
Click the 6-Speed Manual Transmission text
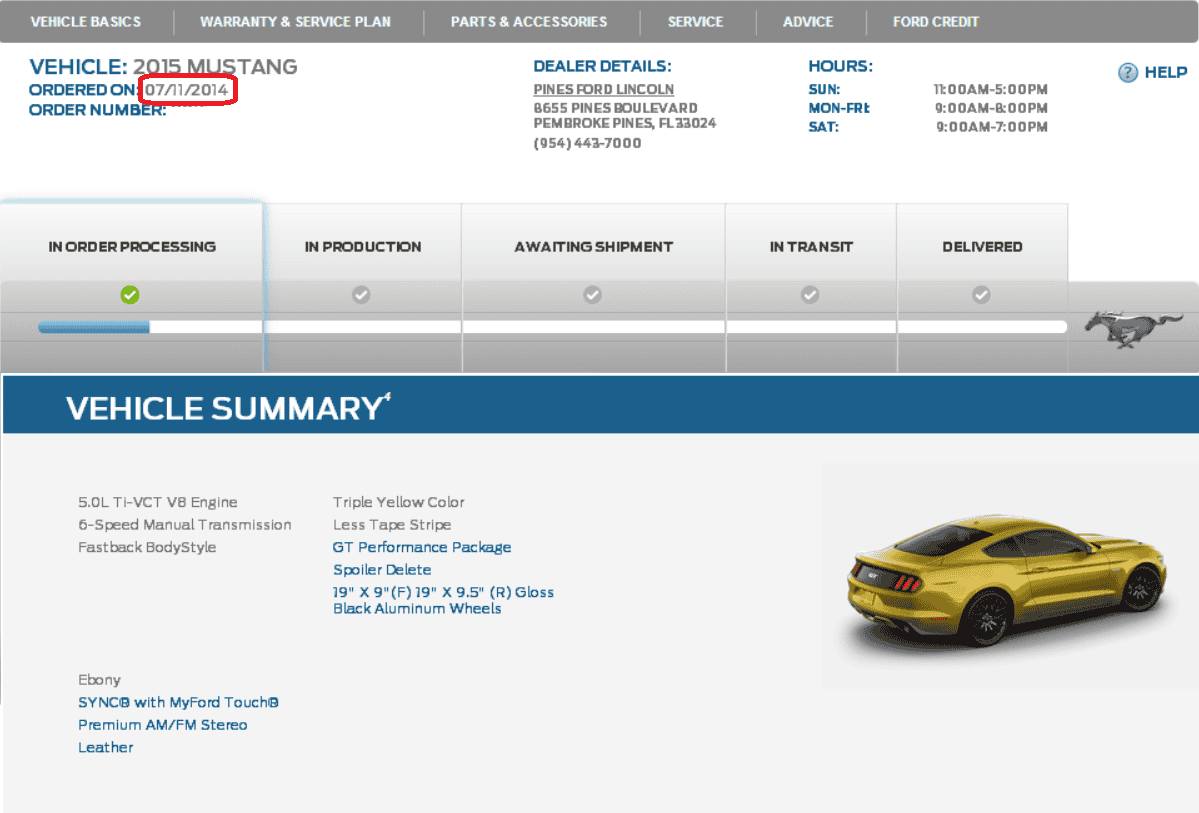coord(184,525)
